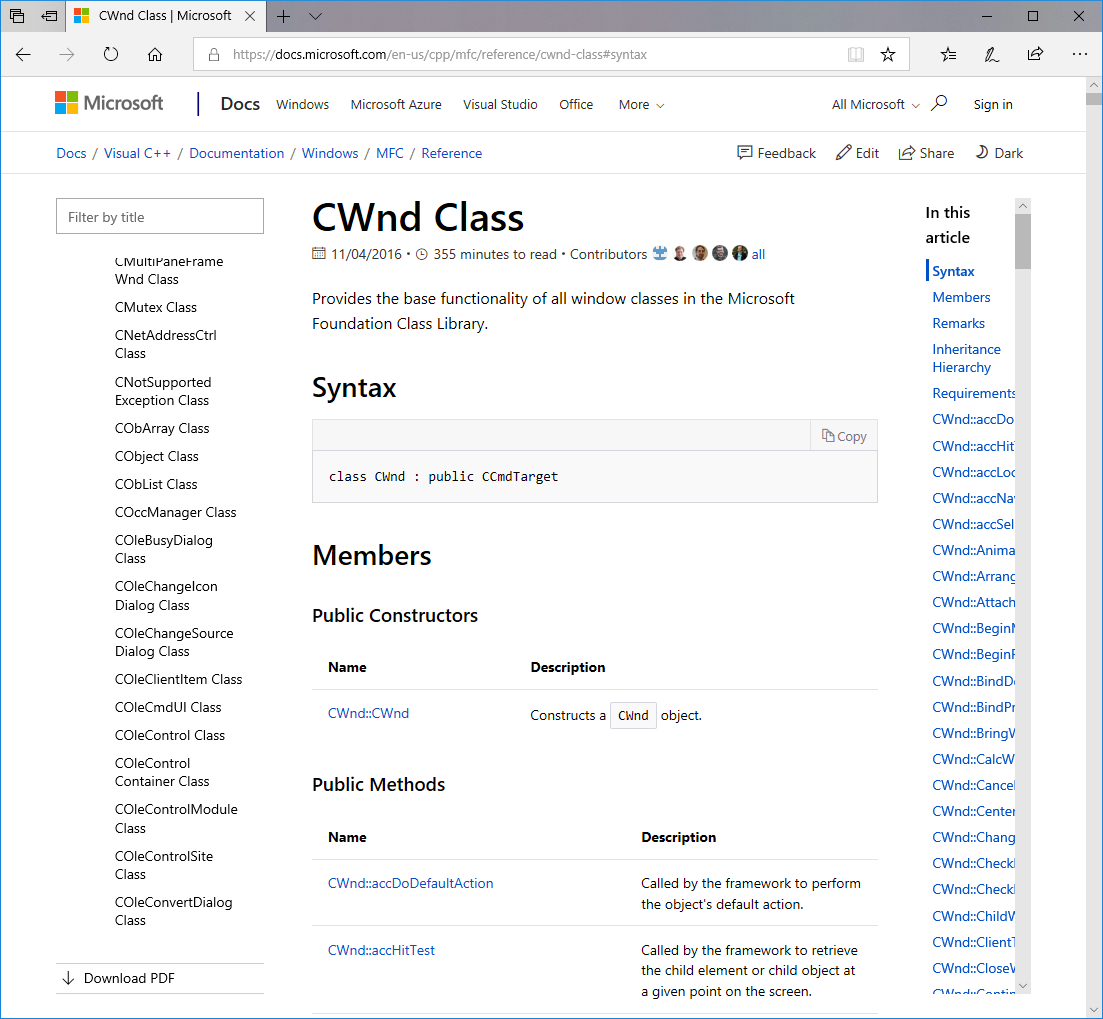The width and height of the screenshot is (1103, 1019).
Task: Open the Office nav item
Action: (x=576, y=104)
